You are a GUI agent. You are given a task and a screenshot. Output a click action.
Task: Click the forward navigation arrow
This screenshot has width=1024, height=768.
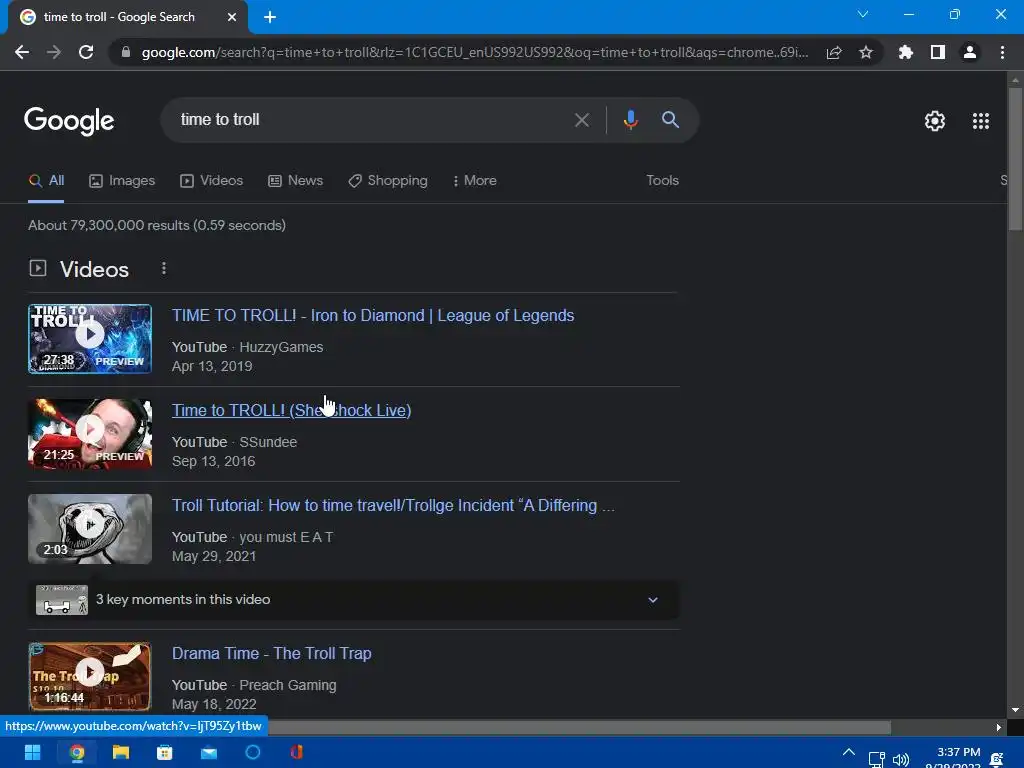54,52
